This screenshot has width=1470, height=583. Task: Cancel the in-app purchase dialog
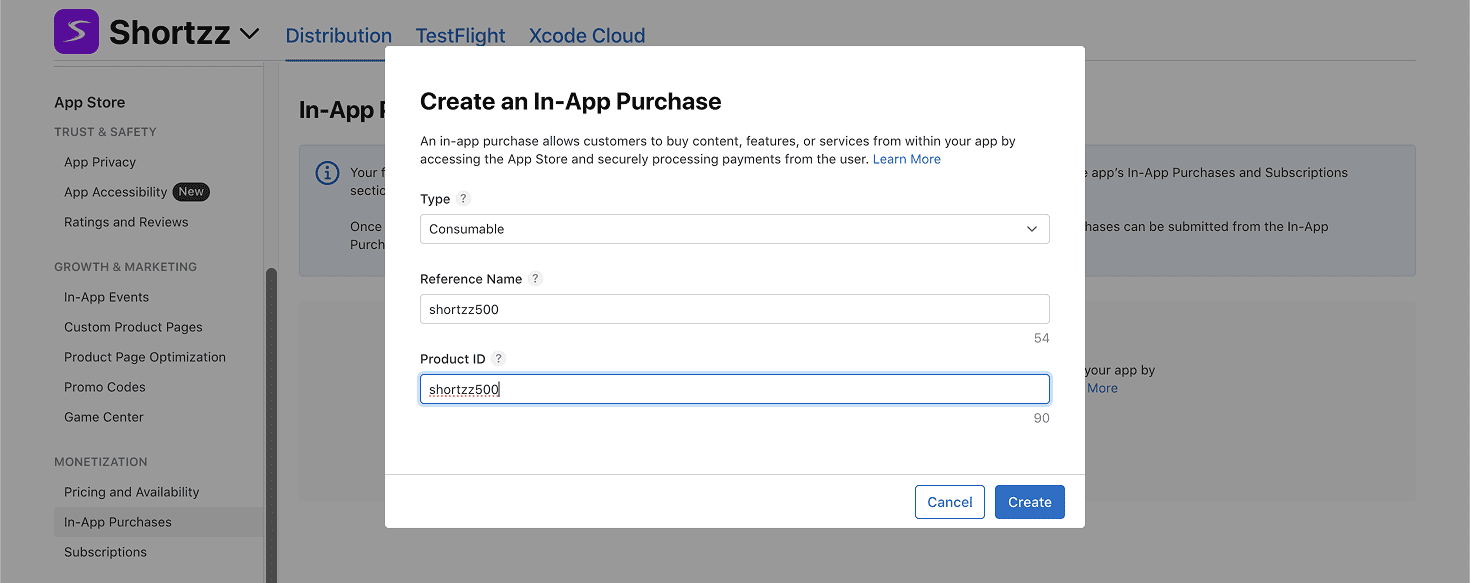[949, 502]
